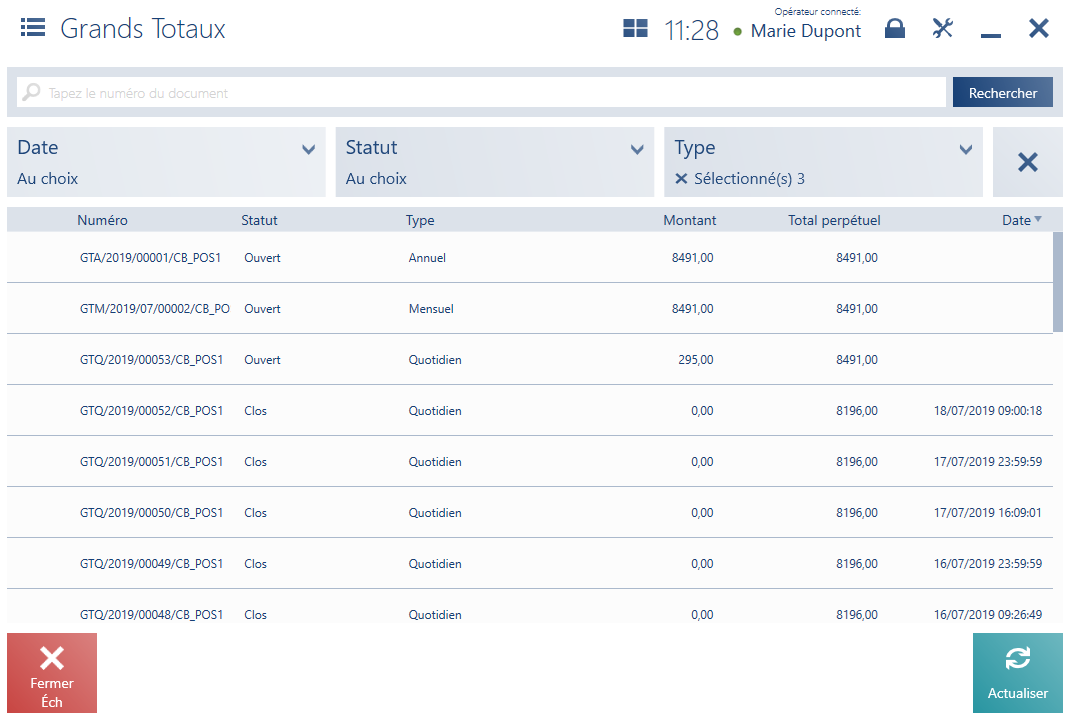Select row GTA/2019/00001/CB_POS1
Screen dimensions: 1071x721
point(530,257)
